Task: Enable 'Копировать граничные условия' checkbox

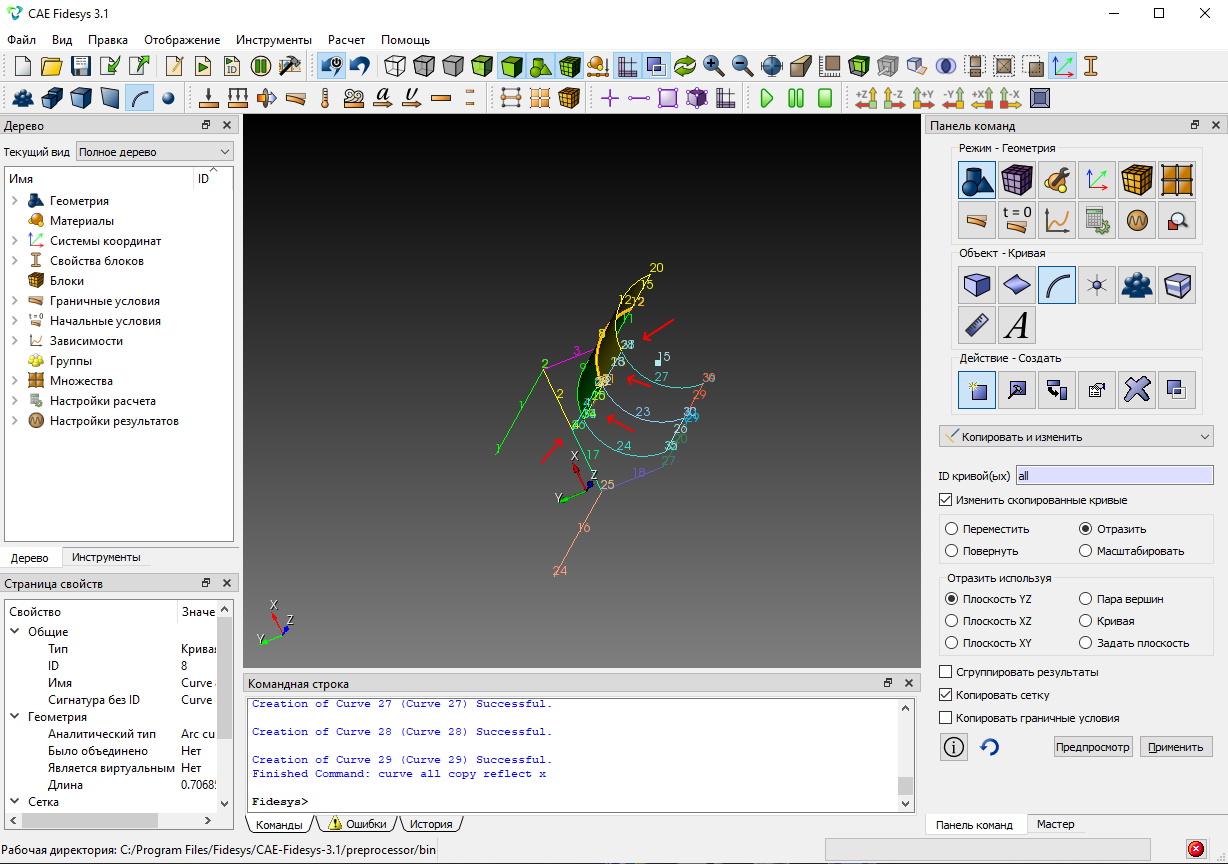Action: (x=946, y=718)
